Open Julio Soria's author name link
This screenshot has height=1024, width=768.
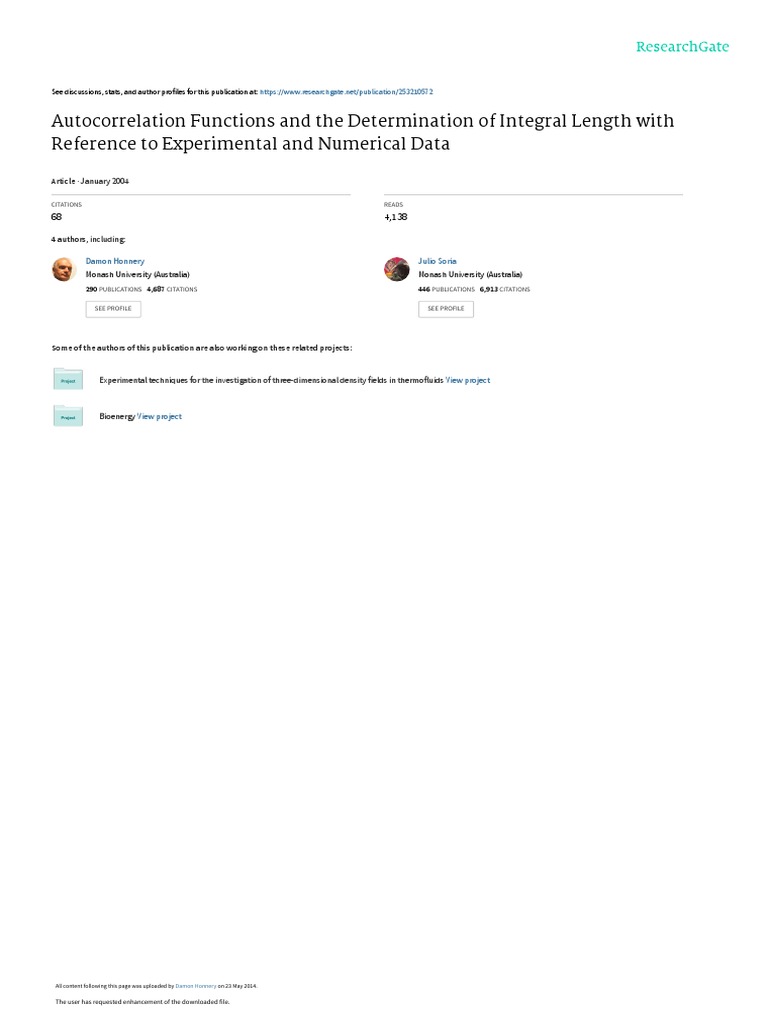click(437, 261)
